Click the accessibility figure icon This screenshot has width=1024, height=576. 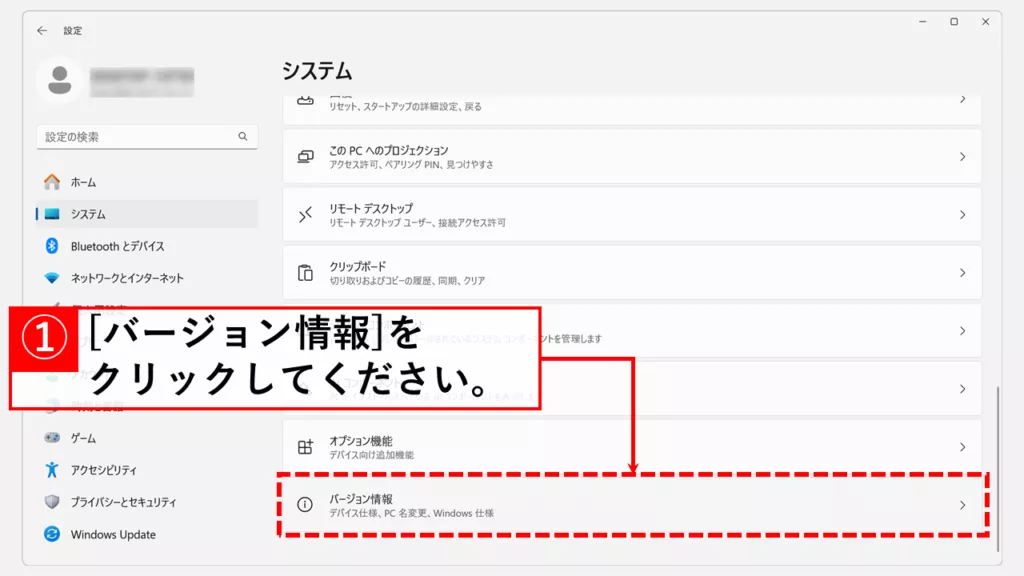click(x=52, y=470)
